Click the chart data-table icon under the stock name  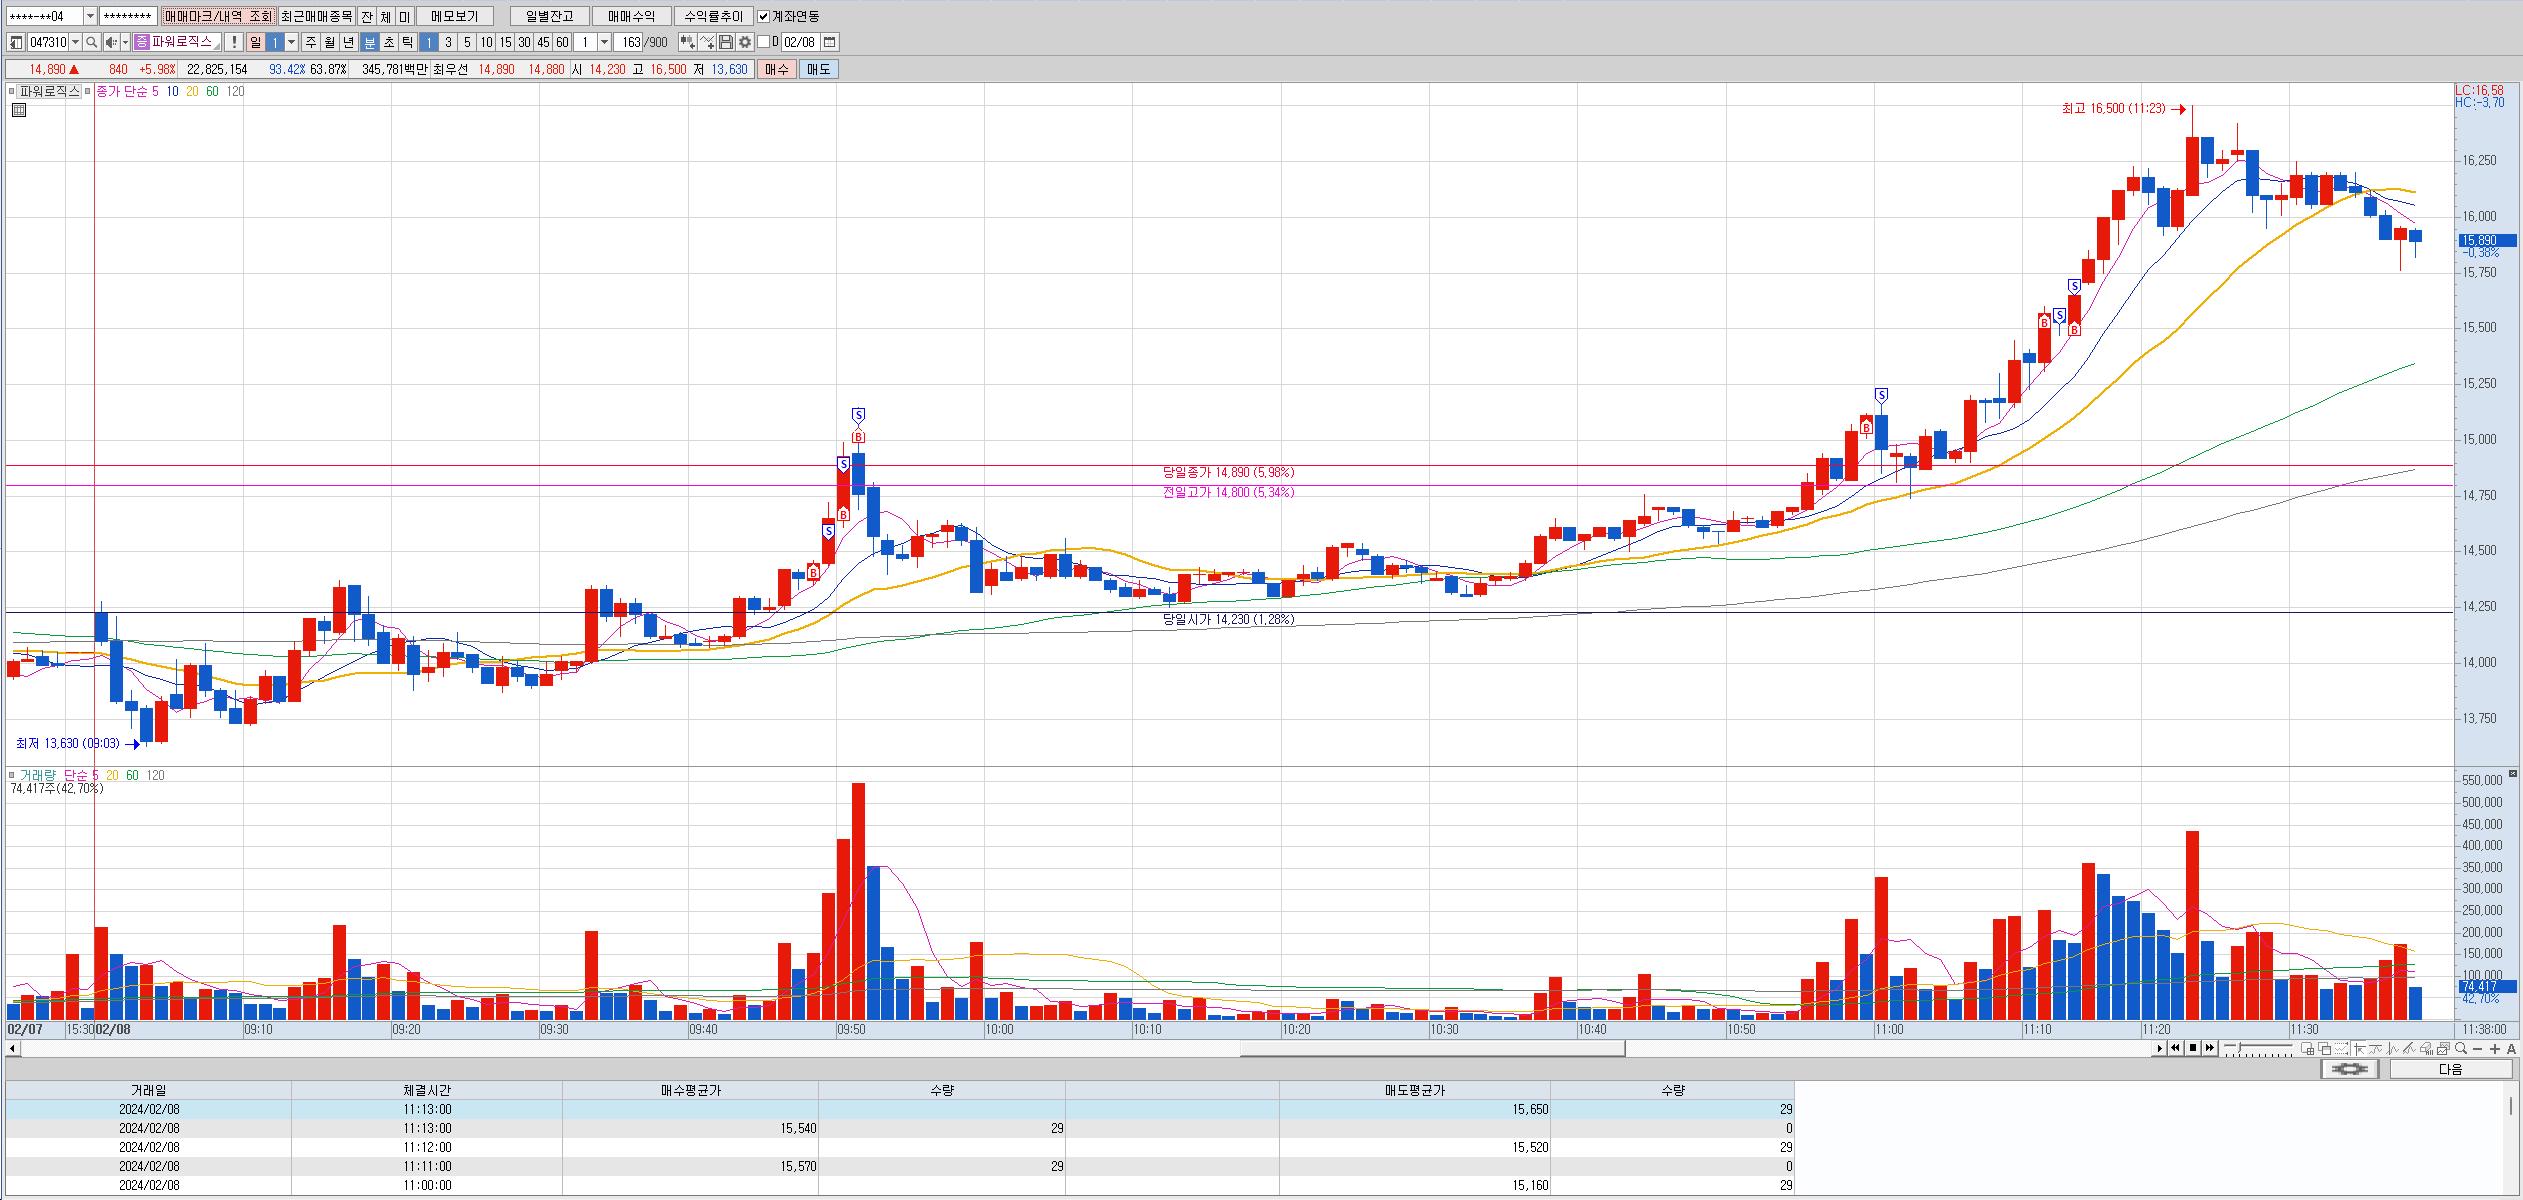click(18, 110)
